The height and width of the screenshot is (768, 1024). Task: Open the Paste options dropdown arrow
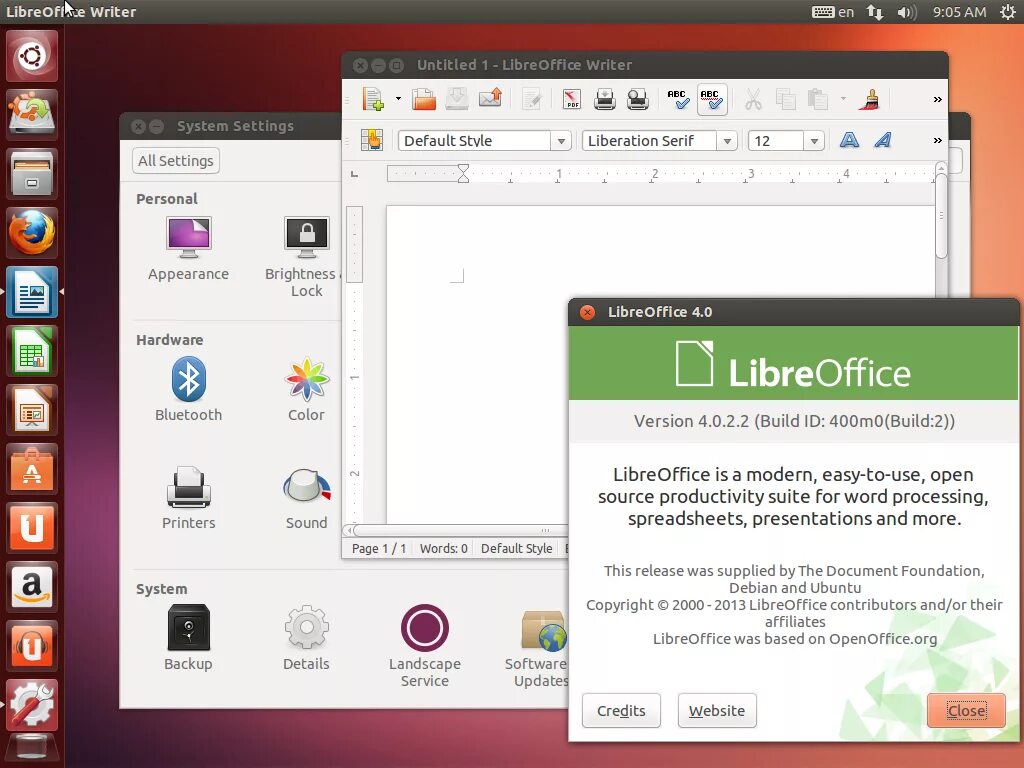(843, 99)
